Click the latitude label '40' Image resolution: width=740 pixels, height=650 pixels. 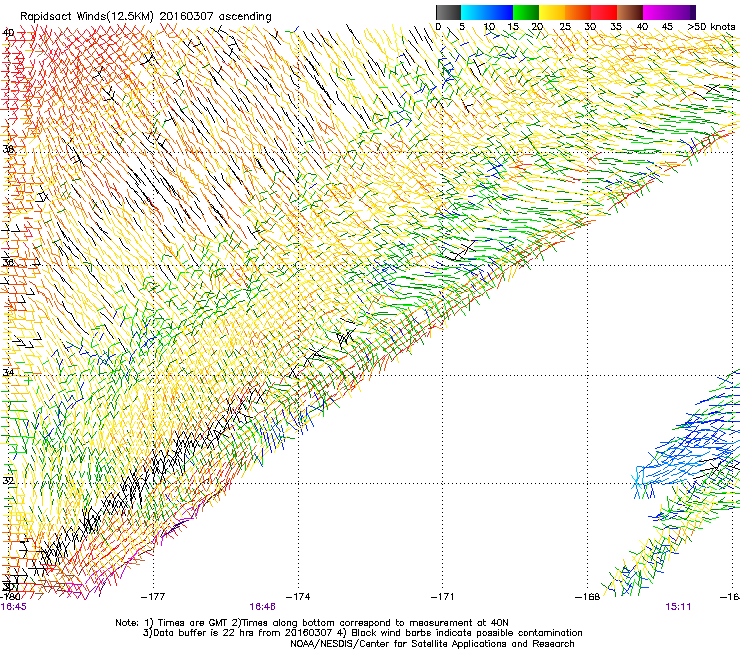click(8, 33)
